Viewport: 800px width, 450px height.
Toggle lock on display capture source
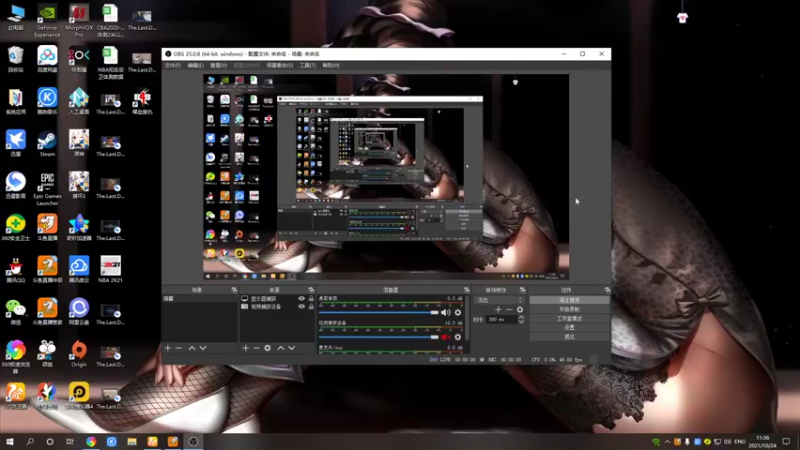311,298
